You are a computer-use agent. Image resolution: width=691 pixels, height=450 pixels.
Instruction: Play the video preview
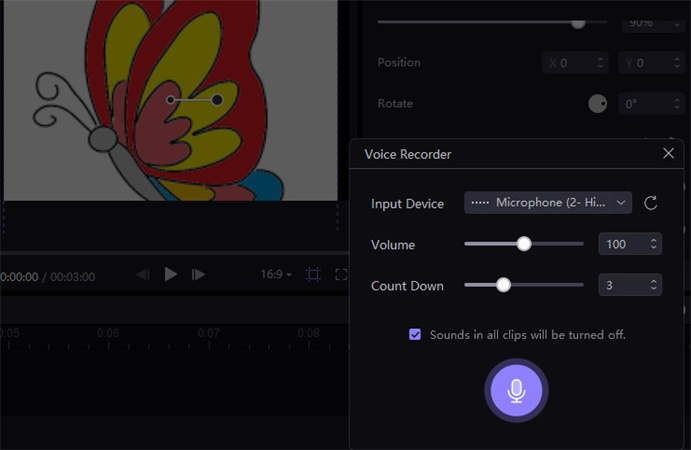click(x=171, y=274)
